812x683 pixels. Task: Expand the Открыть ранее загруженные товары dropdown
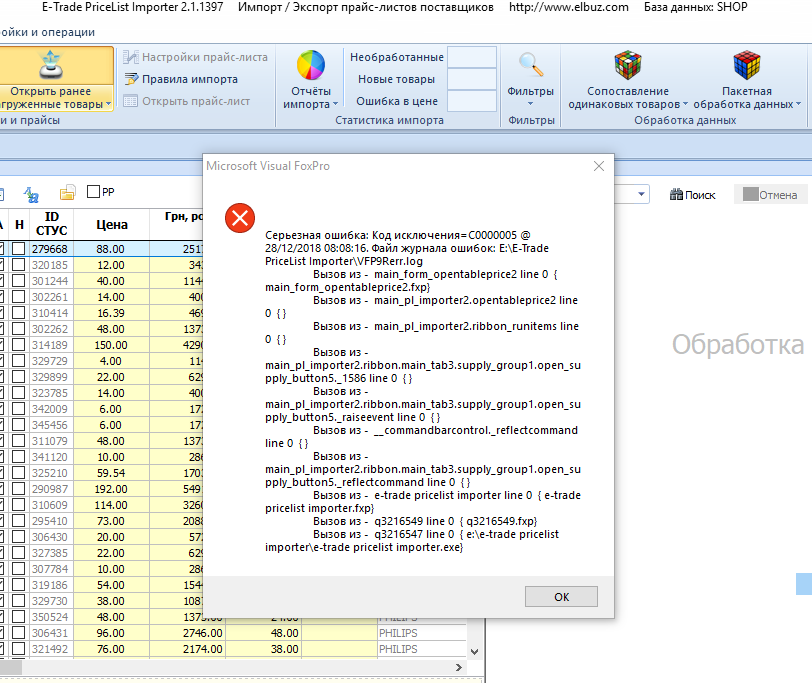pos(108,104)
